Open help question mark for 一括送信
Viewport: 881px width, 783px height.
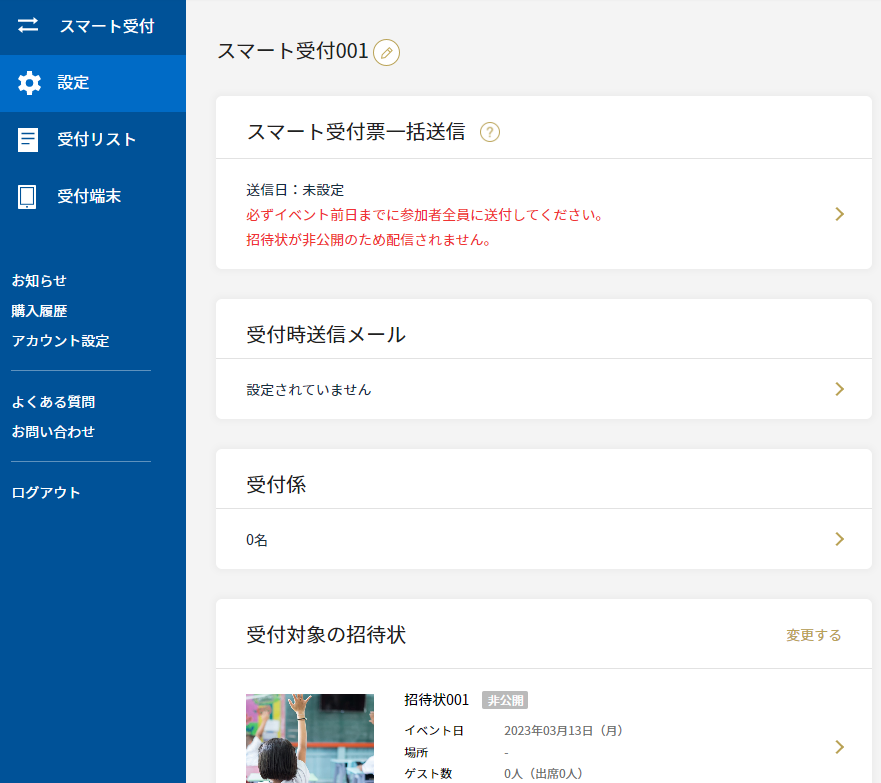[x=489, y=132]
